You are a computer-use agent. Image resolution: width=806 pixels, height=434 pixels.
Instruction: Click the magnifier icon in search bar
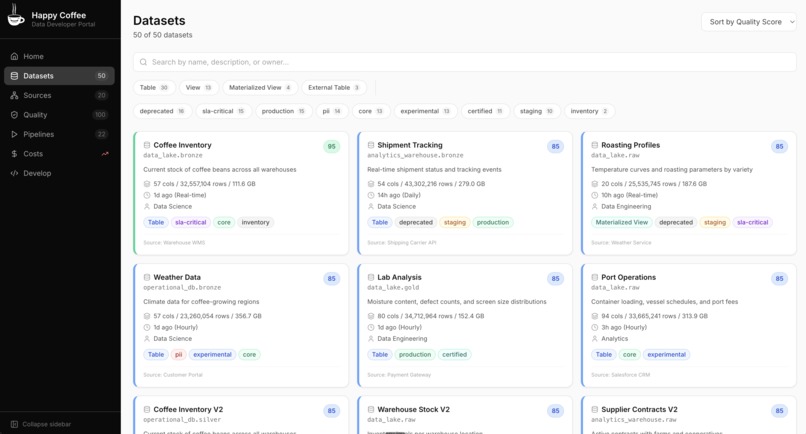(143, 62)
